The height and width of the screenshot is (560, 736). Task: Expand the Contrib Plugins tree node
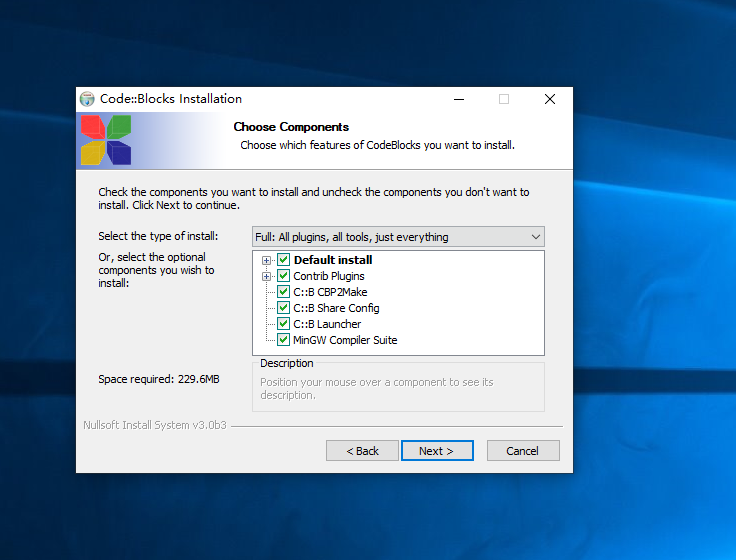(x=266, y=276)
